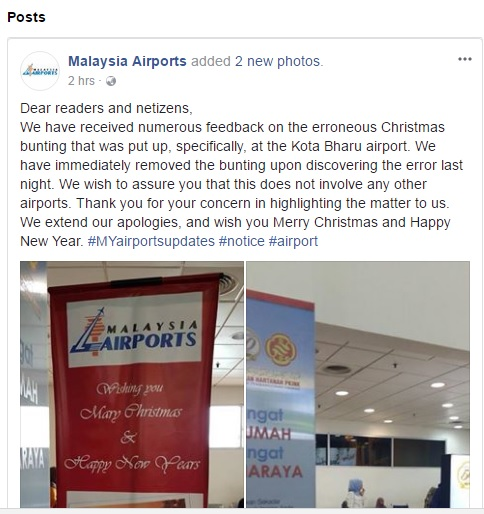This screenshot has height=514, width=484.
Task: Click the "Kota Bharu airport" text in post
Action: pyautogui.click(x=349, y=146)
